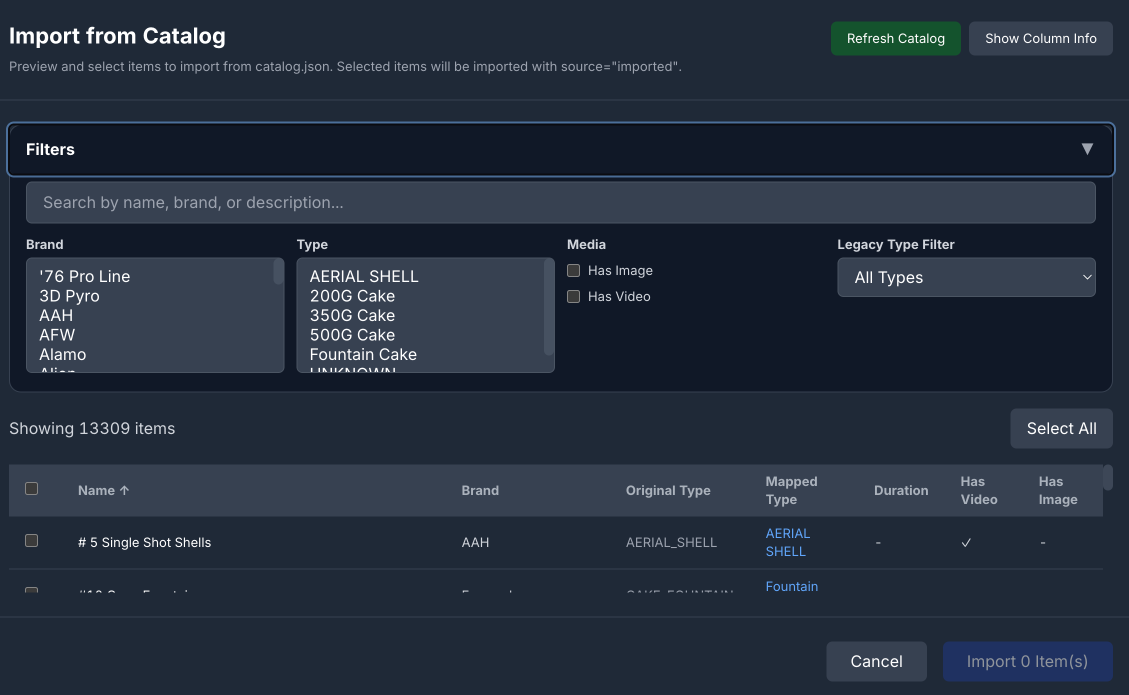Select 3D Pyro in Brand list
This screenshot has height=695, width=1129.
[69, 296]
